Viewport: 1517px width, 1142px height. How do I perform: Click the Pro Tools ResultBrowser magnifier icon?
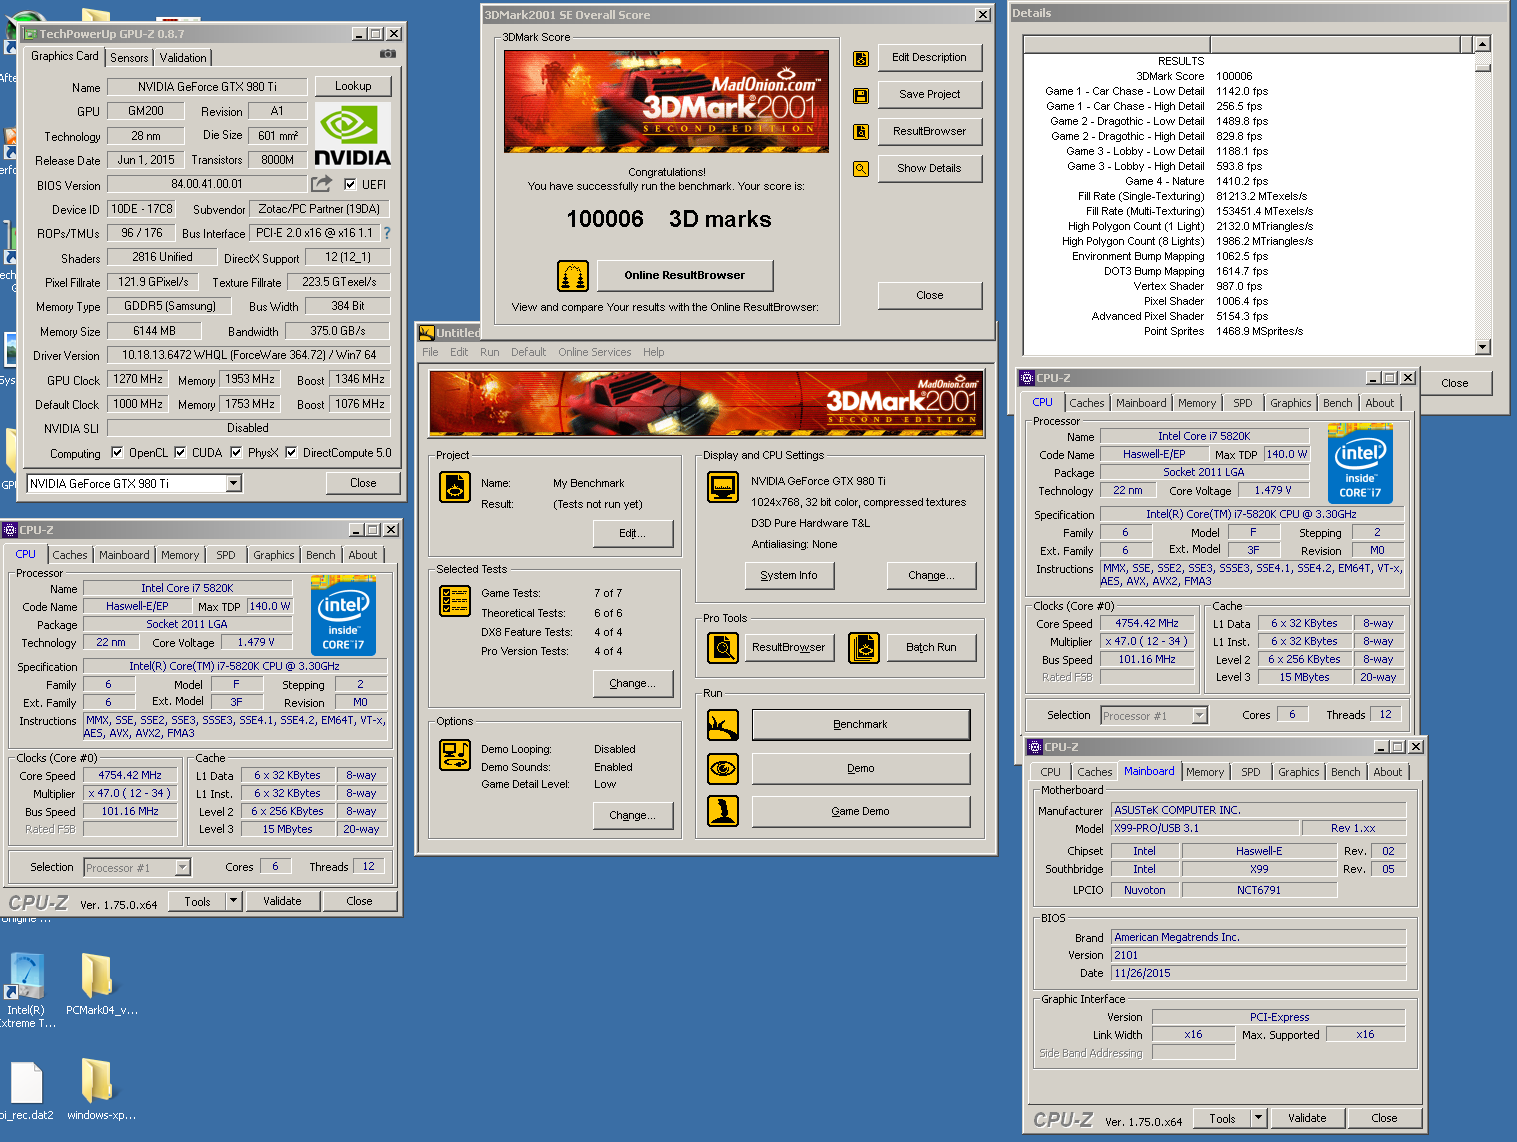[x=723, y=648]
